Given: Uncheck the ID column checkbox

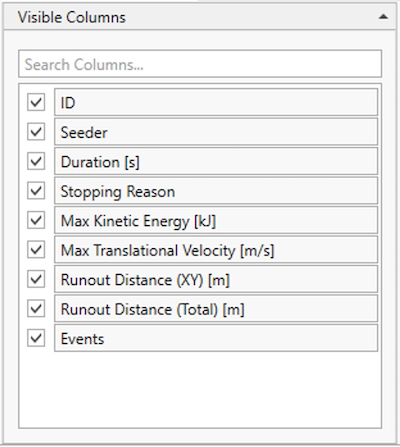Looking at the screenshot, I should 36,102.
